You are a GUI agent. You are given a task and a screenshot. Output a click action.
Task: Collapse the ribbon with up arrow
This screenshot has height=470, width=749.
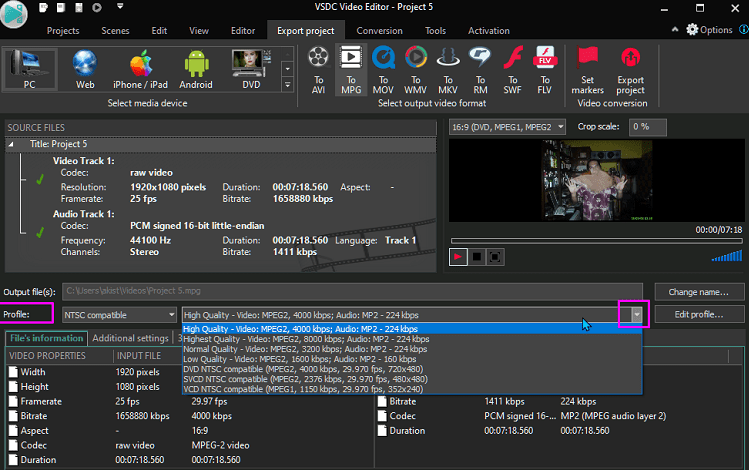pyautogui.click(x=675, y=30)
